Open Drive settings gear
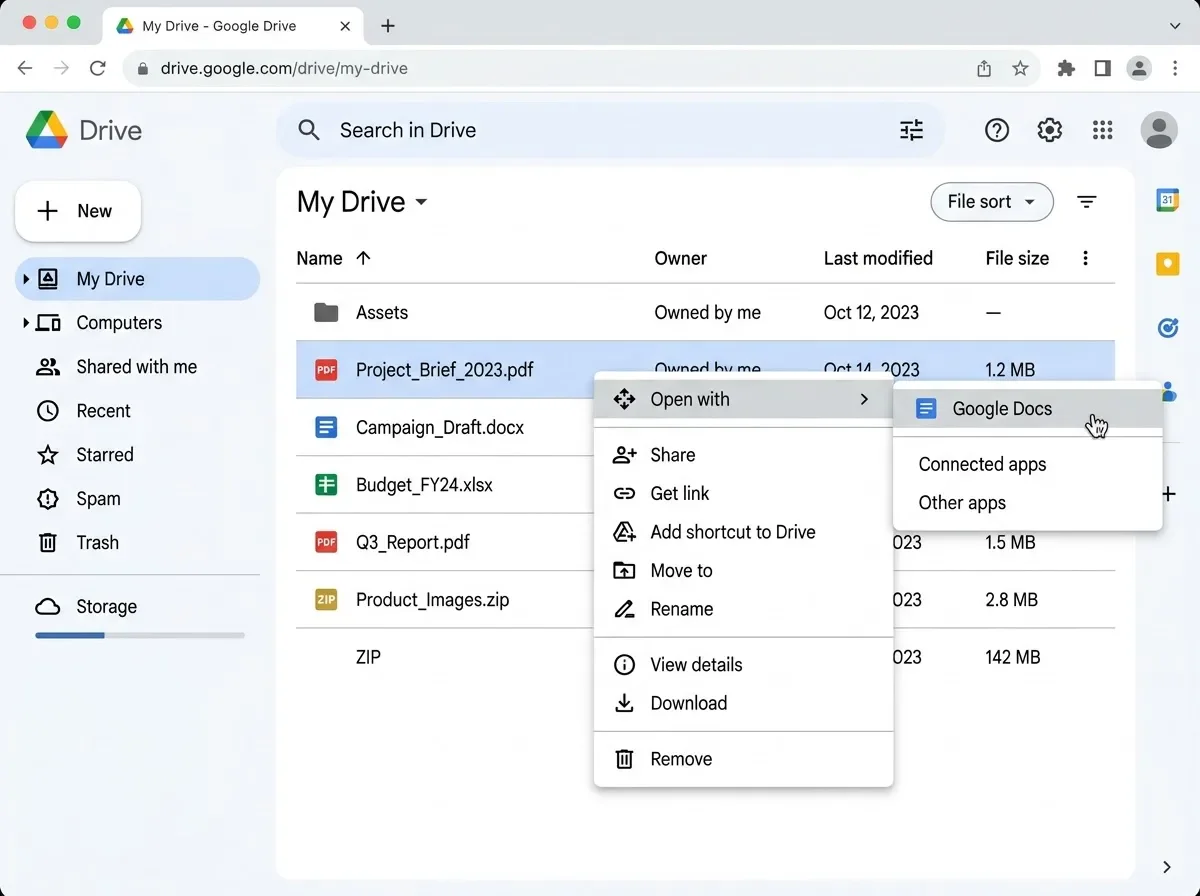 pyautogui.click(x=1049, y=130)
